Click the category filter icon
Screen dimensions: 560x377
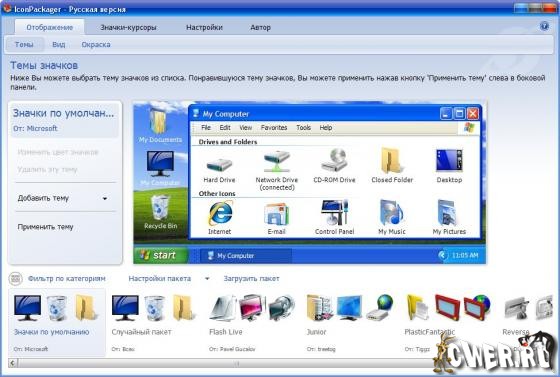(15, 279)
